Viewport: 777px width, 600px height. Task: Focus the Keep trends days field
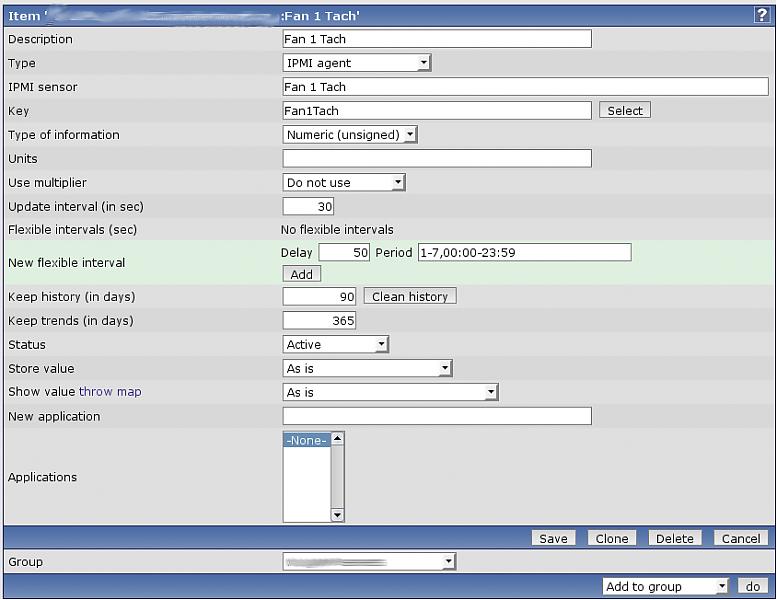coord(319,321)
